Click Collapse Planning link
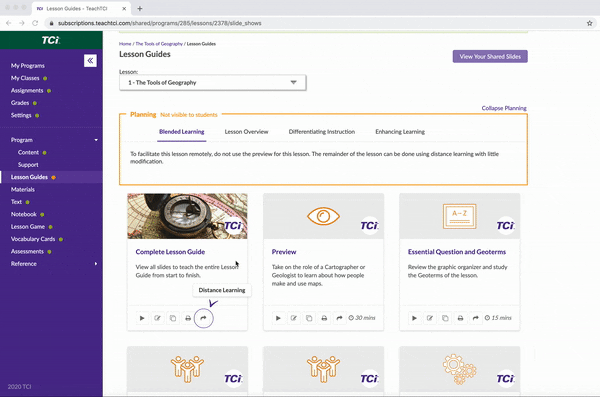 pos(504,108)
